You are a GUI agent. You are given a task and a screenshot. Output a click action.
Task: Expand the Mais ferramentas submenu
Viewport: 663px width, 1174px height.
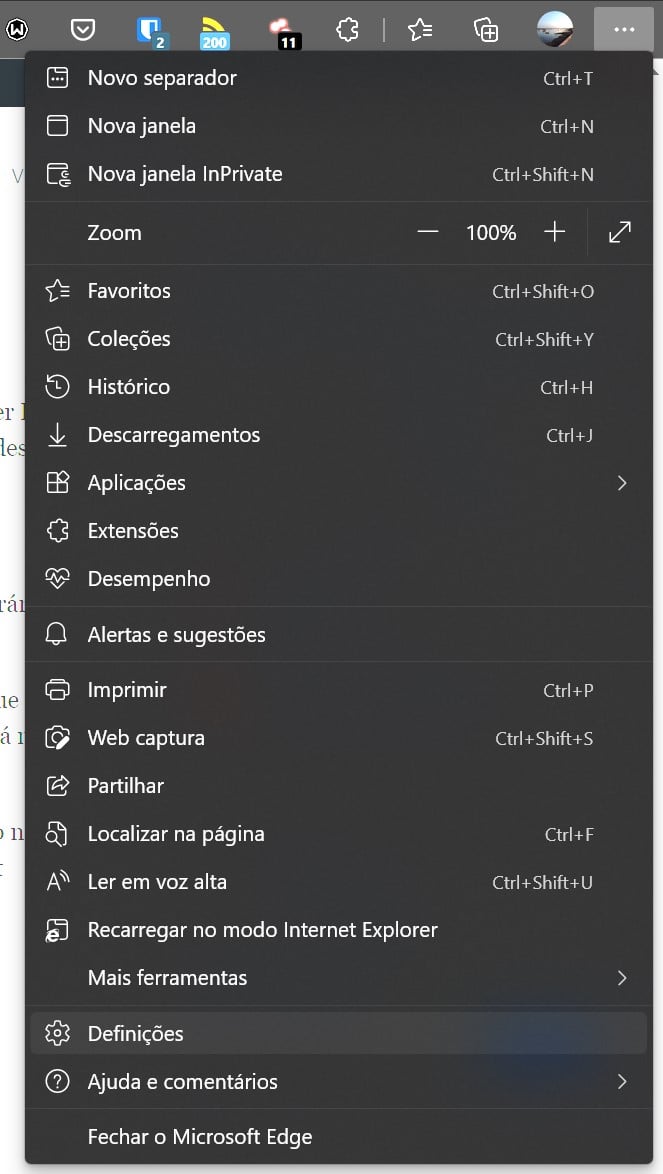coord(621,978)
